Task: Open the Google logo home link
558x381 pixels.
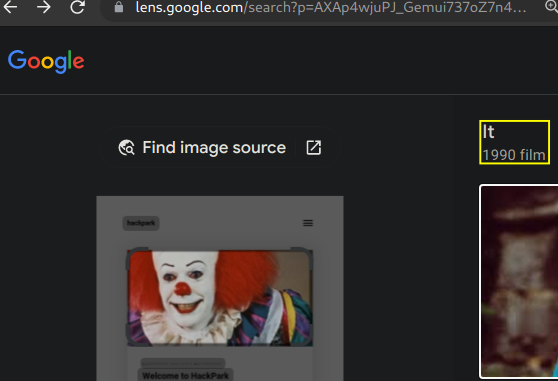Action: [x=46, y=62]
